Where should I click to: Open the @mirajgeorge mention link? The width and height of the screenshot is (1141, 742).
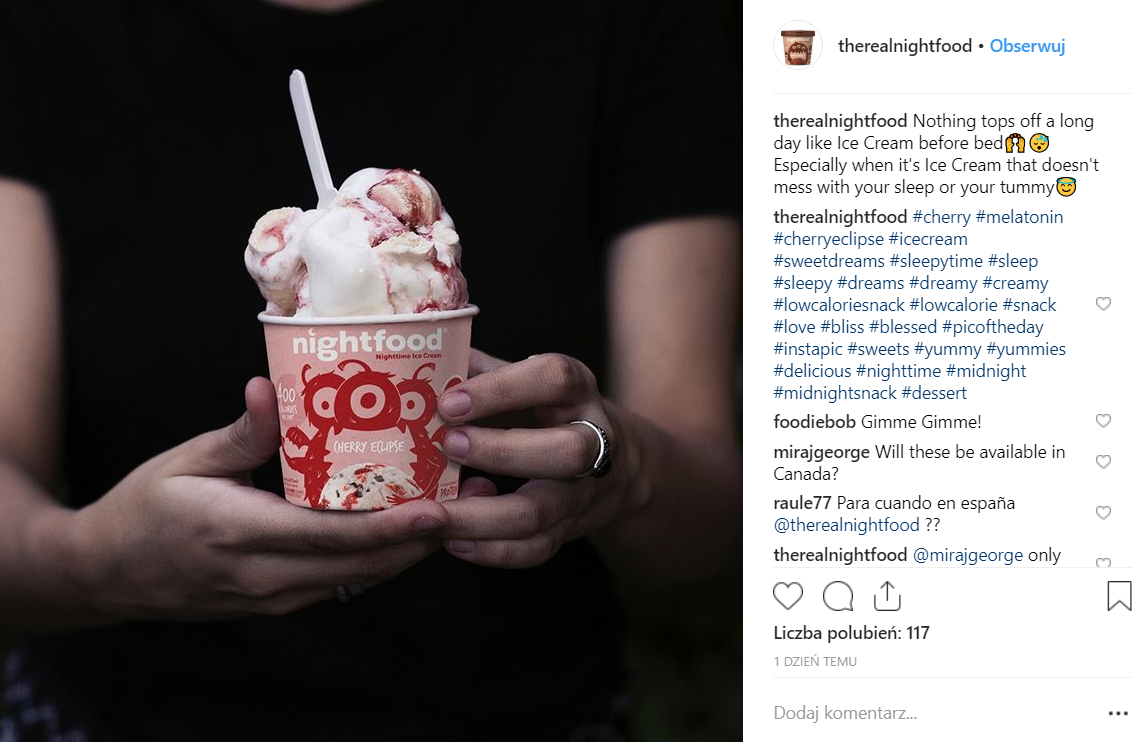(967, 555)
